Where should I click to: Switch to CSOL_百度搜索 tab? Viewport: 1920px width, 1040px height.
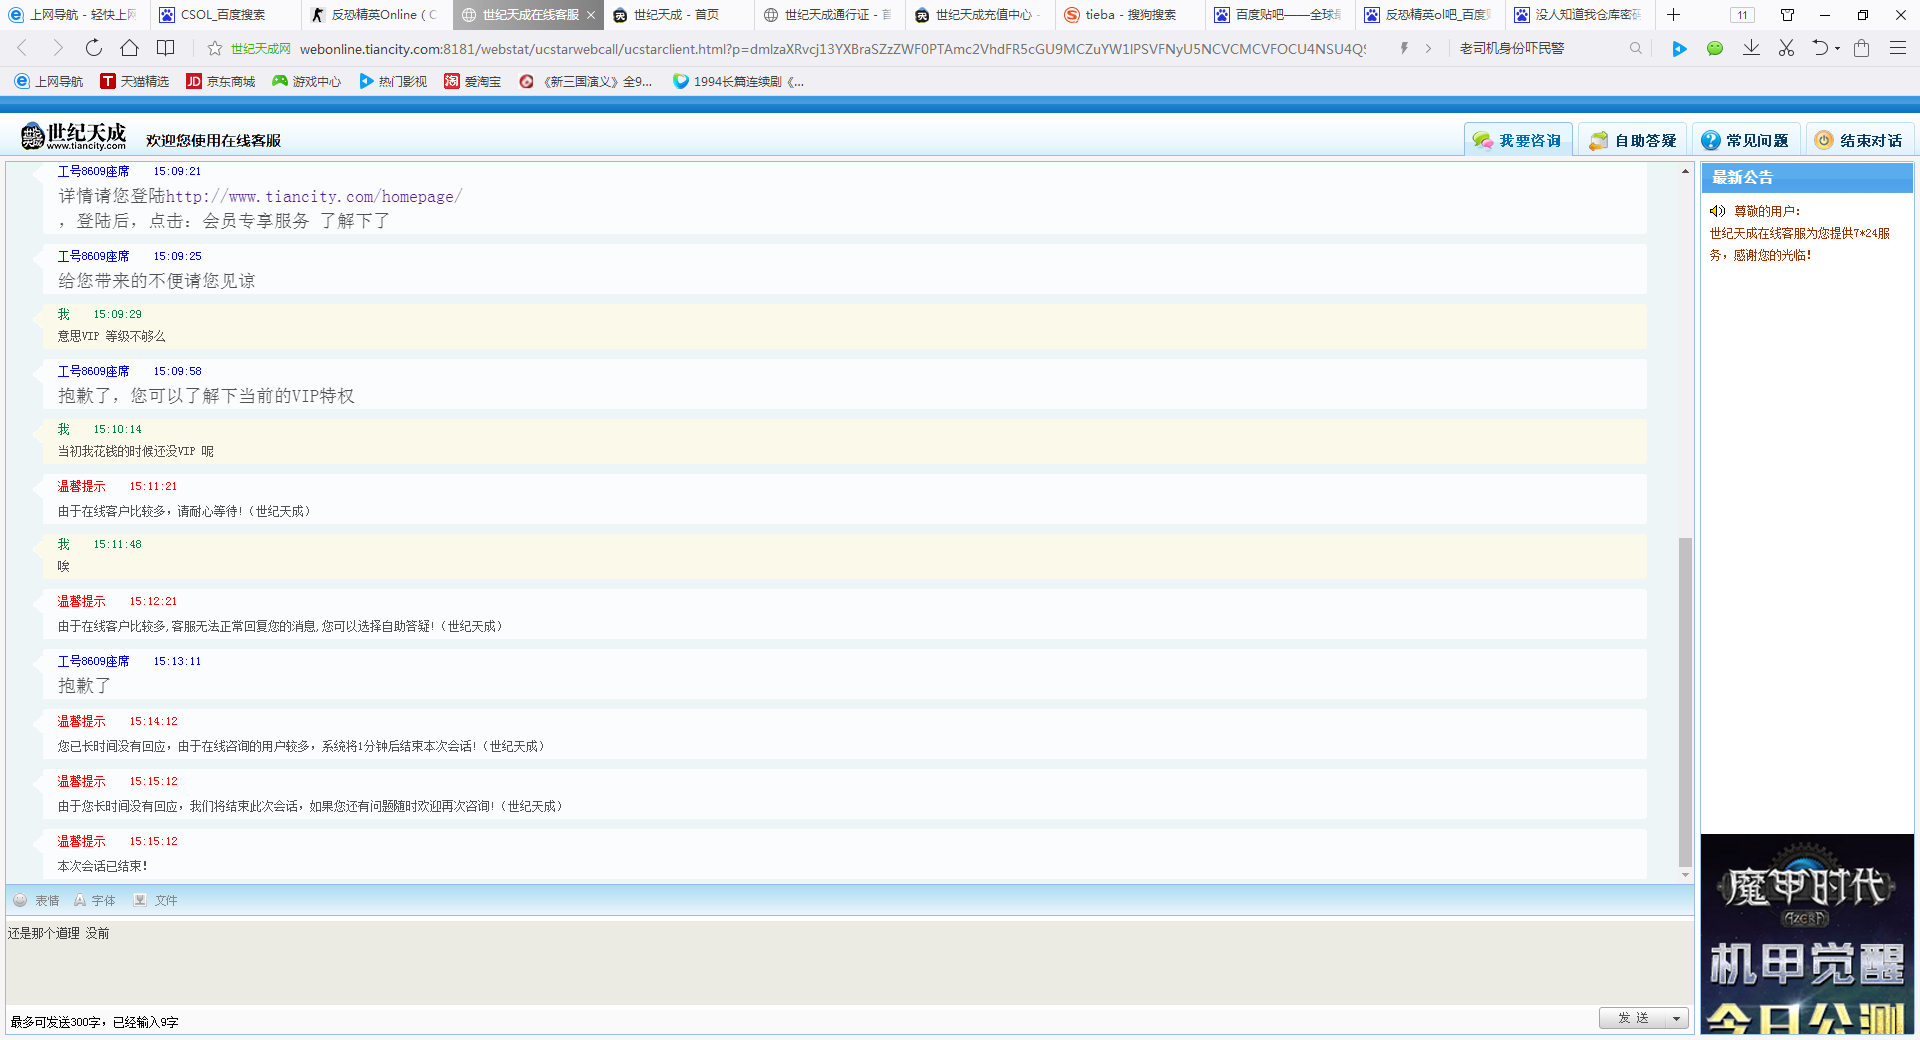coord(226,15)
